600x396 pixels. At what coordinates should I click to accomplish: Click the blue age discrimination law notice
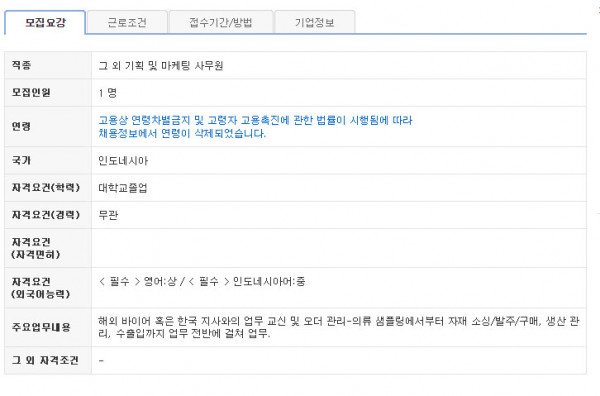tap(255, 127)
